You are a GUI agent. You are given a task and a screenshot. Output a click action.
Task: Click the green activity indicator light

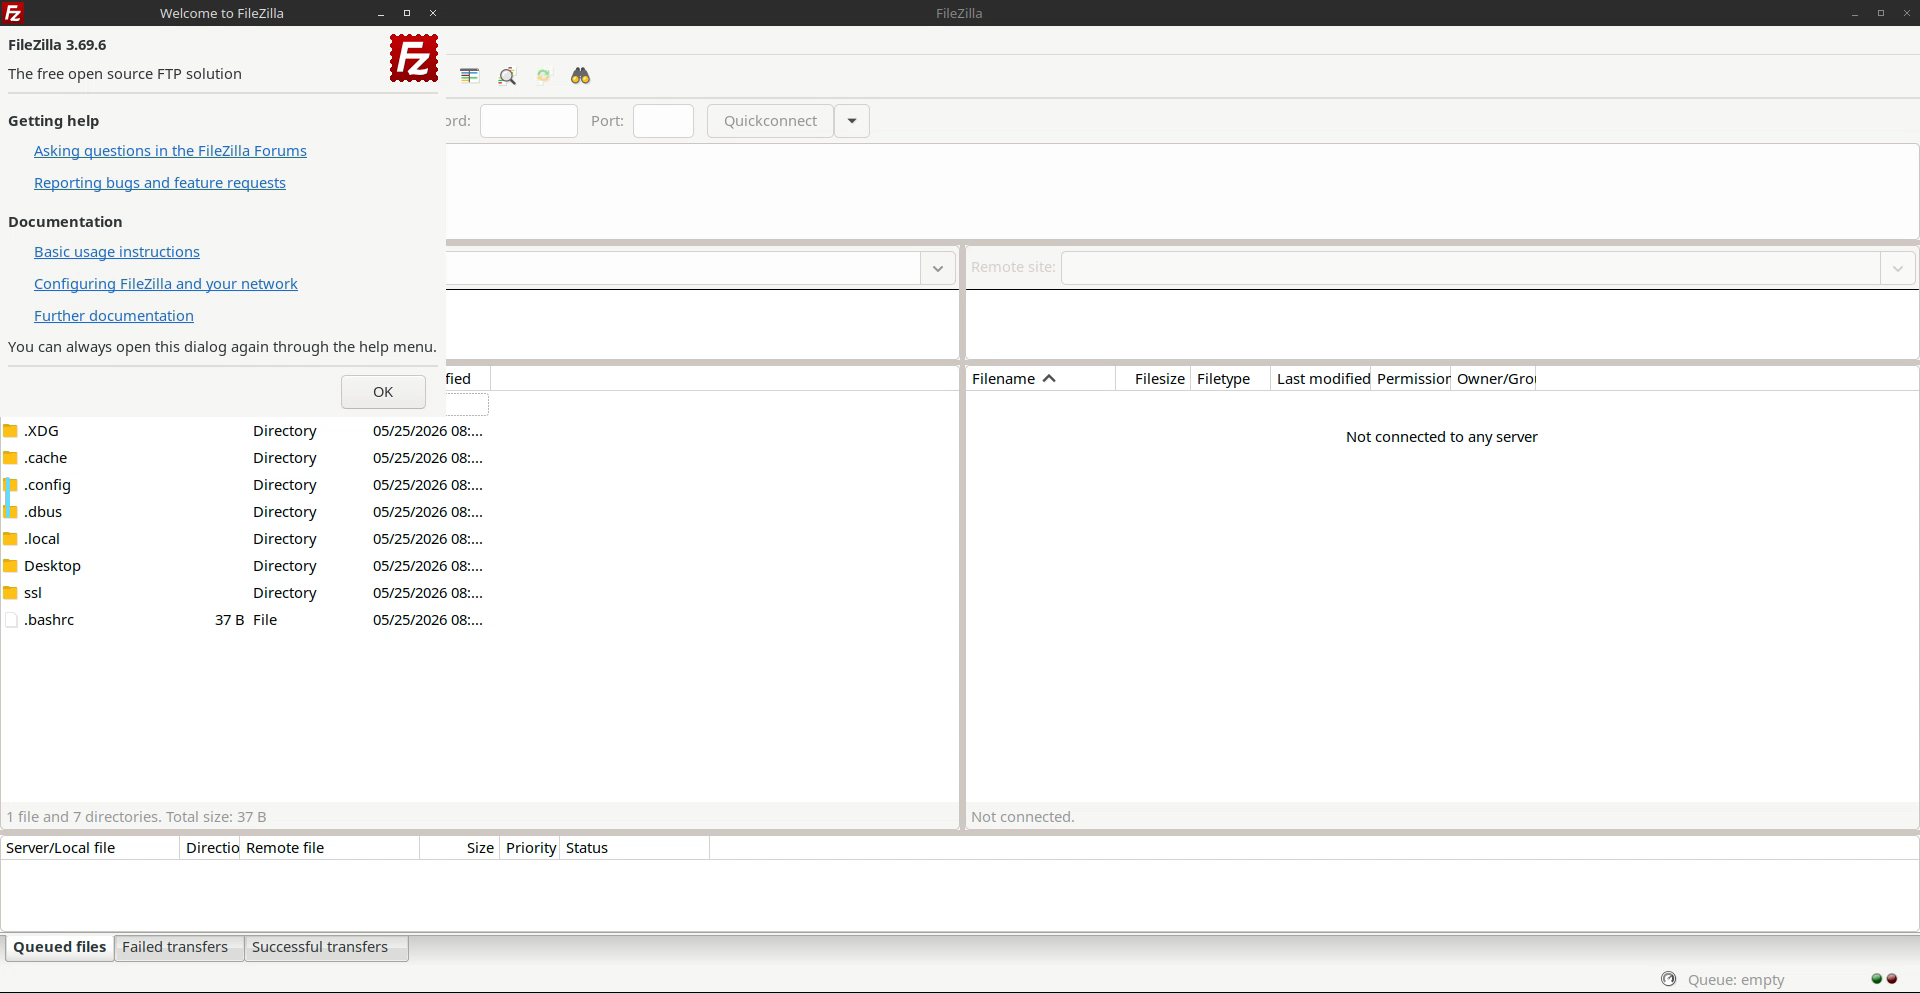click(1876, 979)
